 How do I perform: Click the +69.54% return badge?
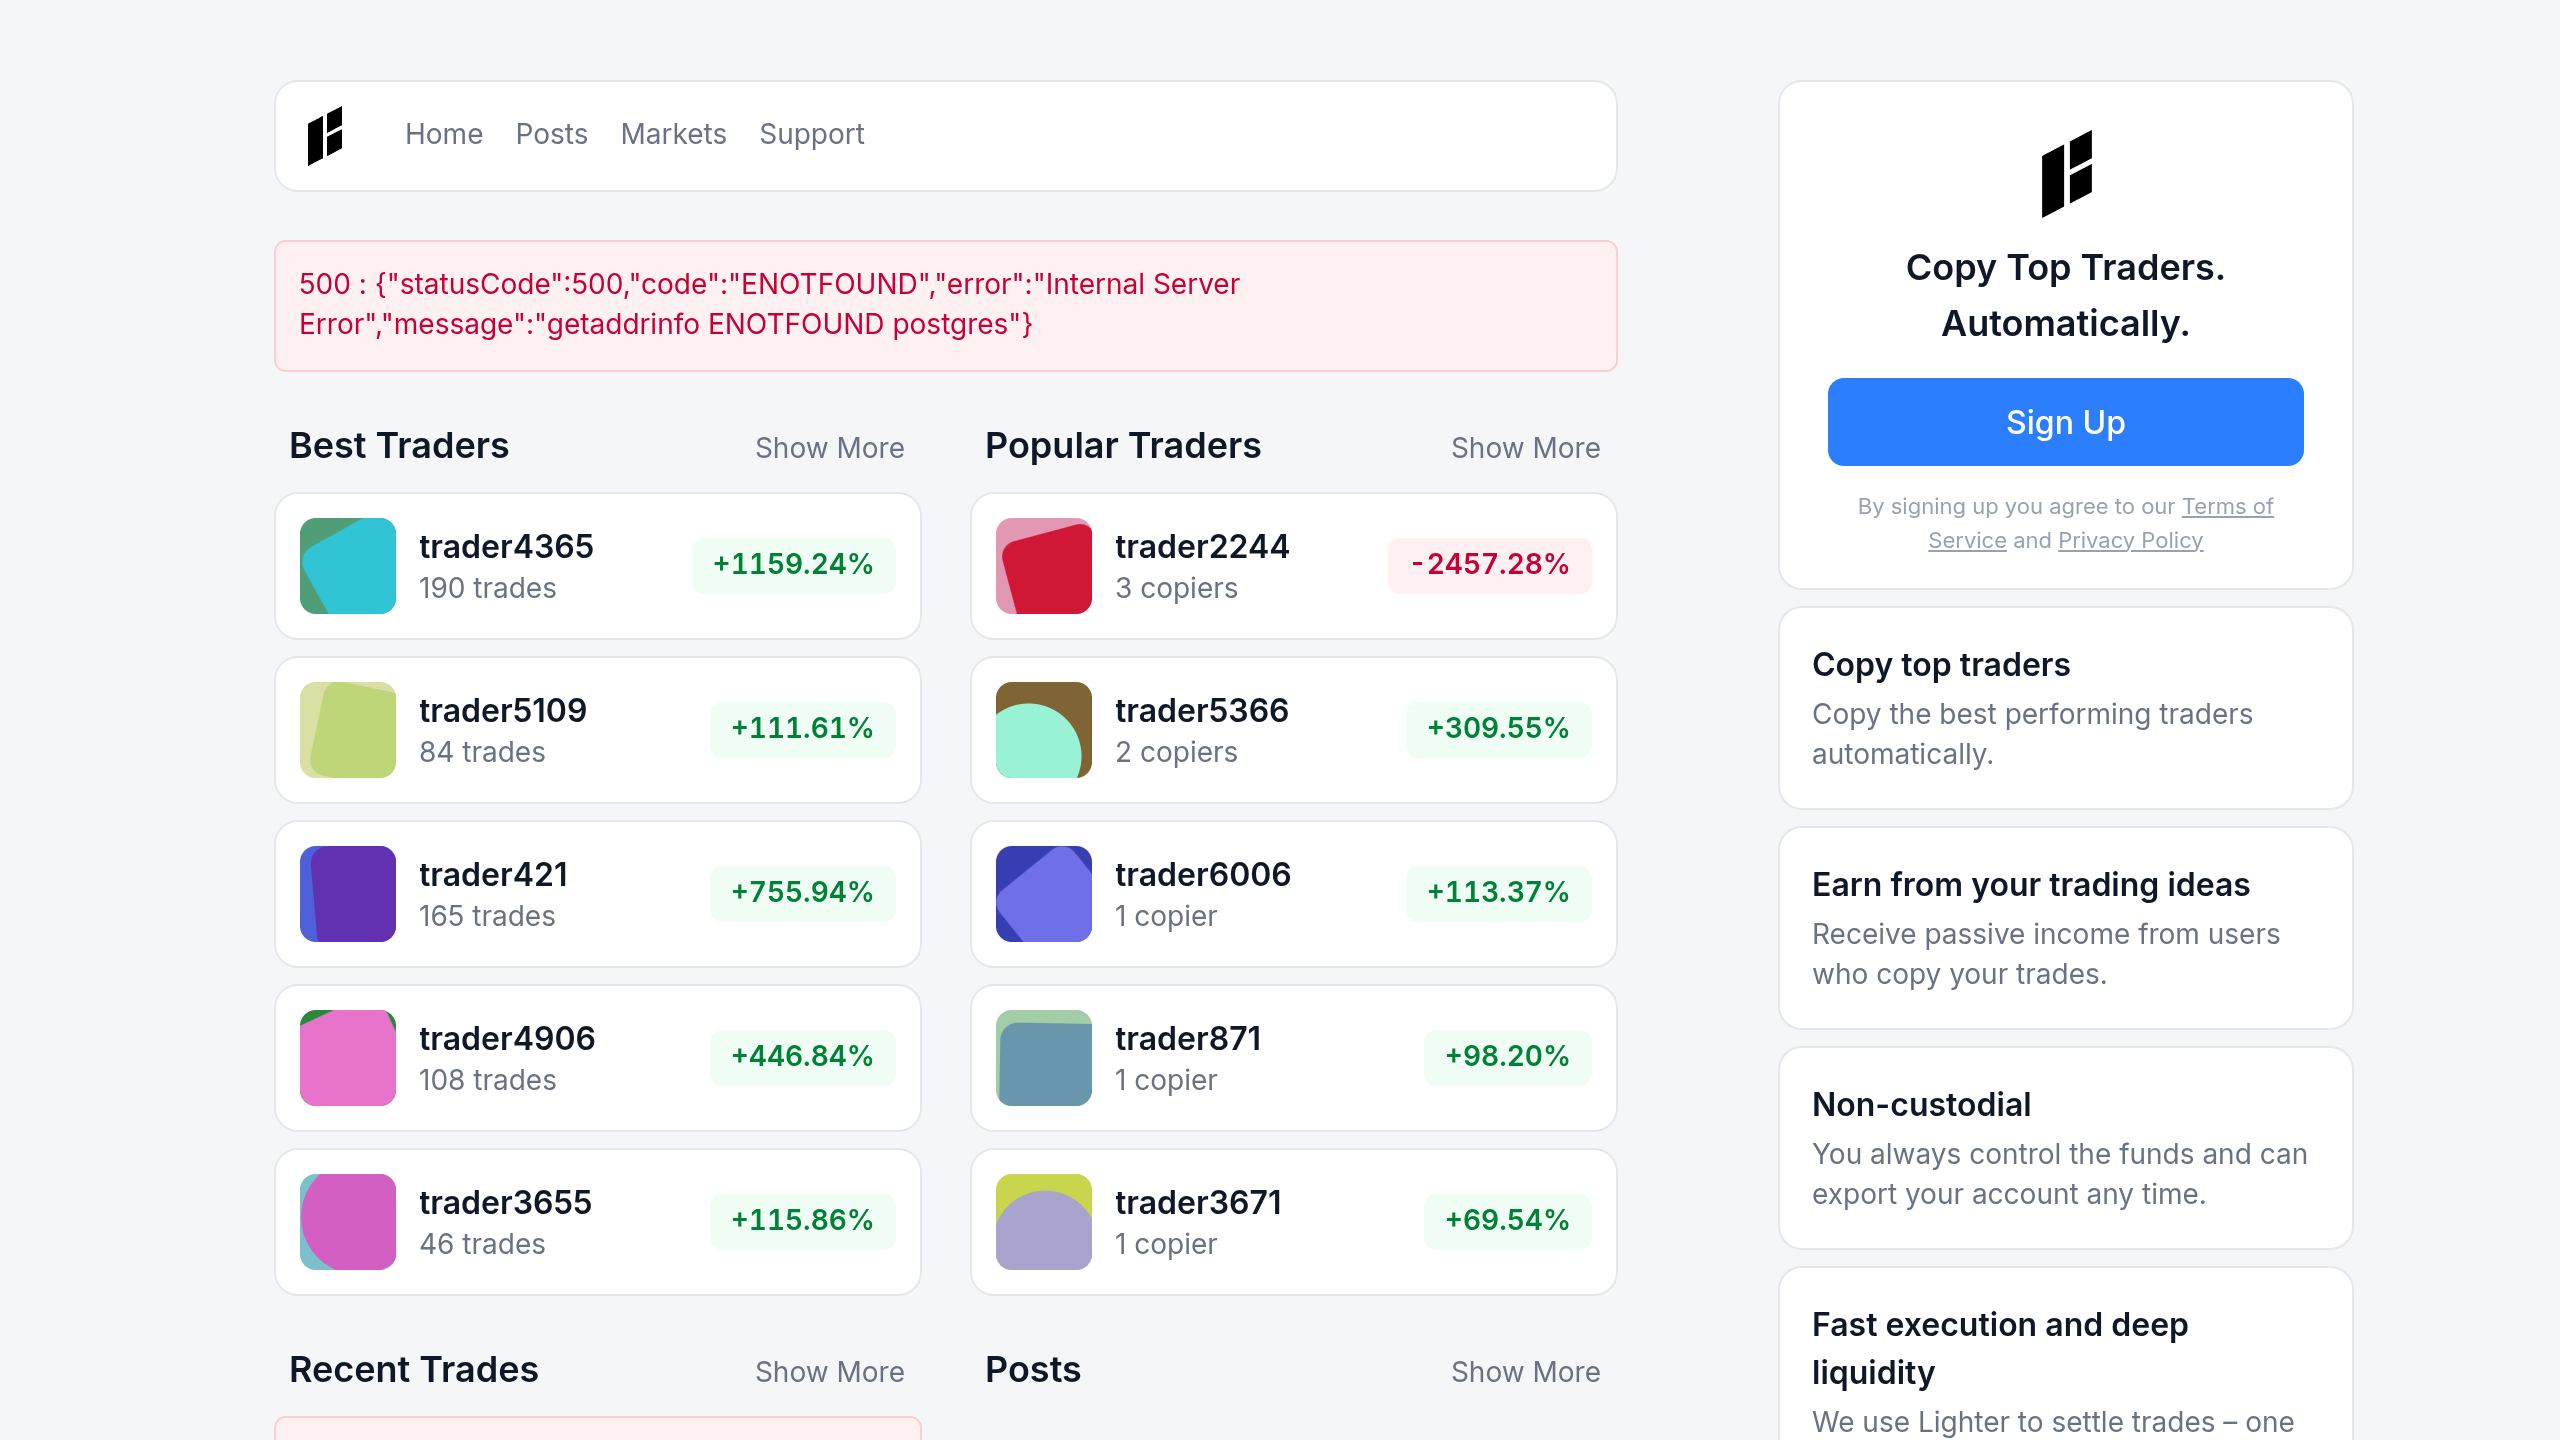tap(1508, 1221)
